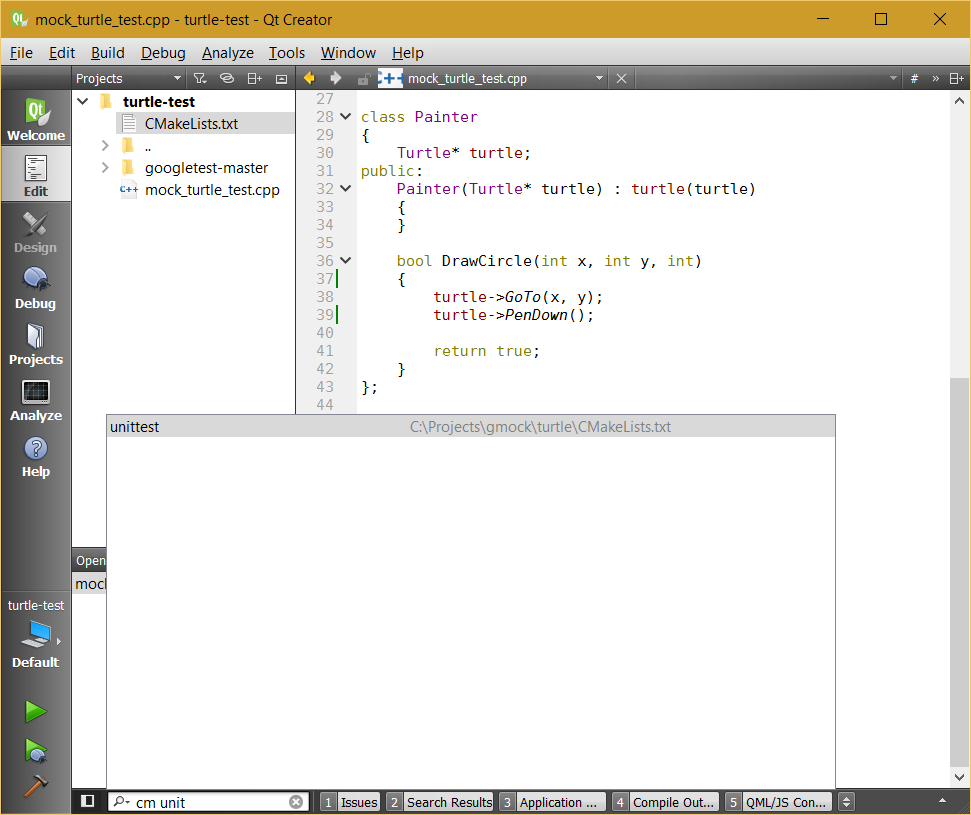Image resolution: width=971 pixels, height=815 pixels.
Task: Open the Welcome mode
Action: pyautogui.click(x=36, y=119)
